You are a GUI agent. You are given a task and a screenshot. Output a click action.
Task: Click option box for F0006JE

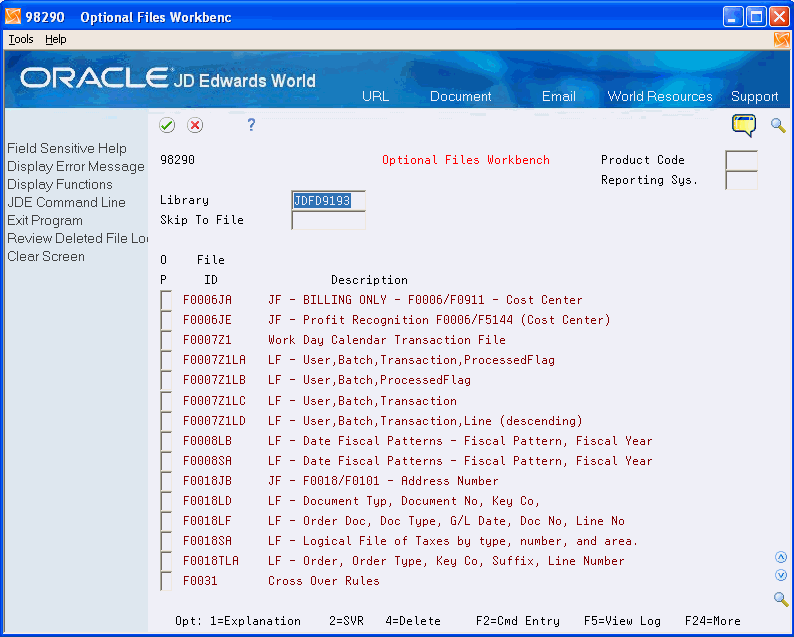point(166,320)
